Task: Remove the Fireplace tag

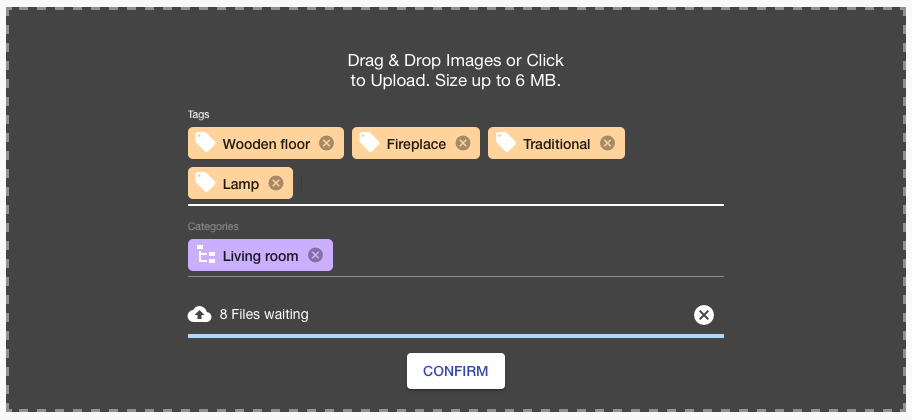Action: click(463, 143)
